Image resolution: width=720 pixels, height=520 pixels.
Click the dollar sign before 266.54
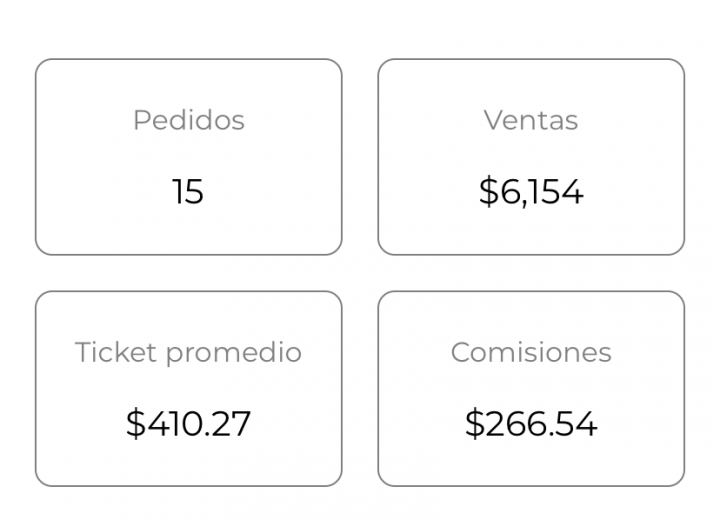(475, 424)
